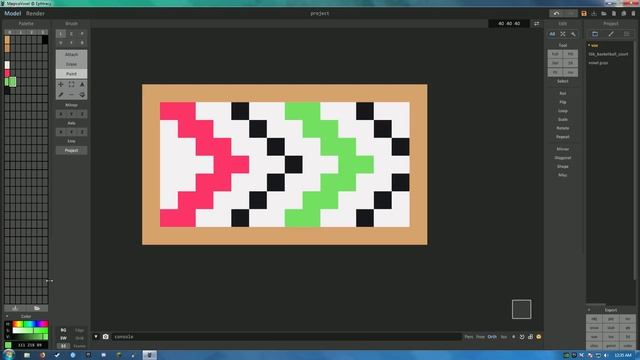Toggle Mirror Z in Brush panel
Image resolution: width=640 pixels, height=360 pixels.
click(82, 114)
